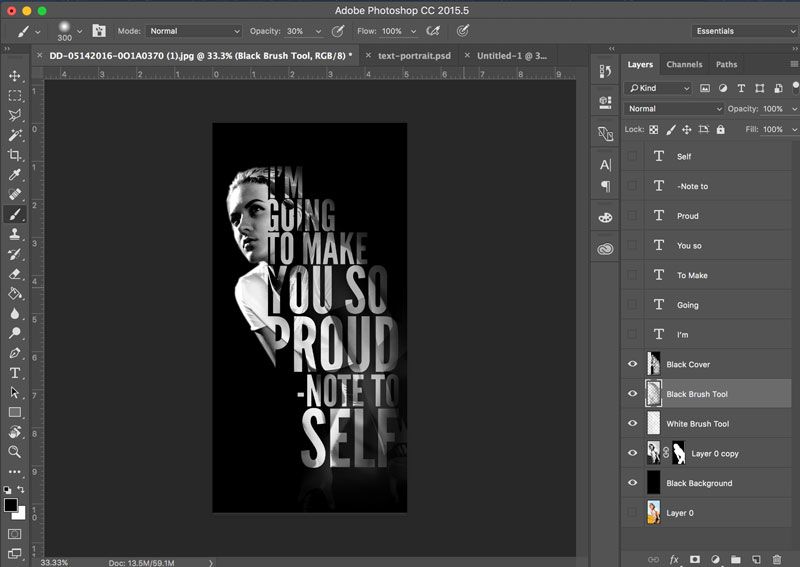The height and width of the screenshot is (567, 800).
Task: Select the Clone Stamp tool
Action: click(15, 234)
